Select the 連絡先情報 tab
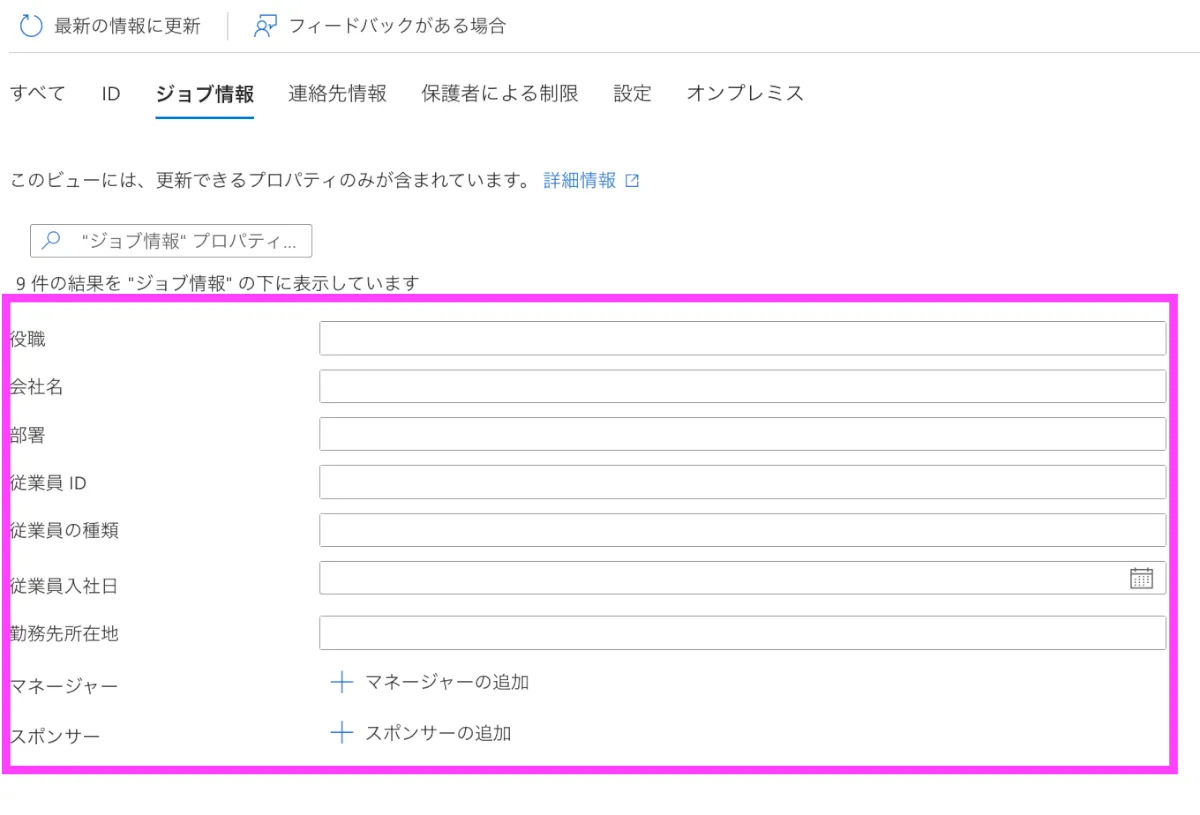Viewport: 1200px width, 815px height. click(337, 94)
